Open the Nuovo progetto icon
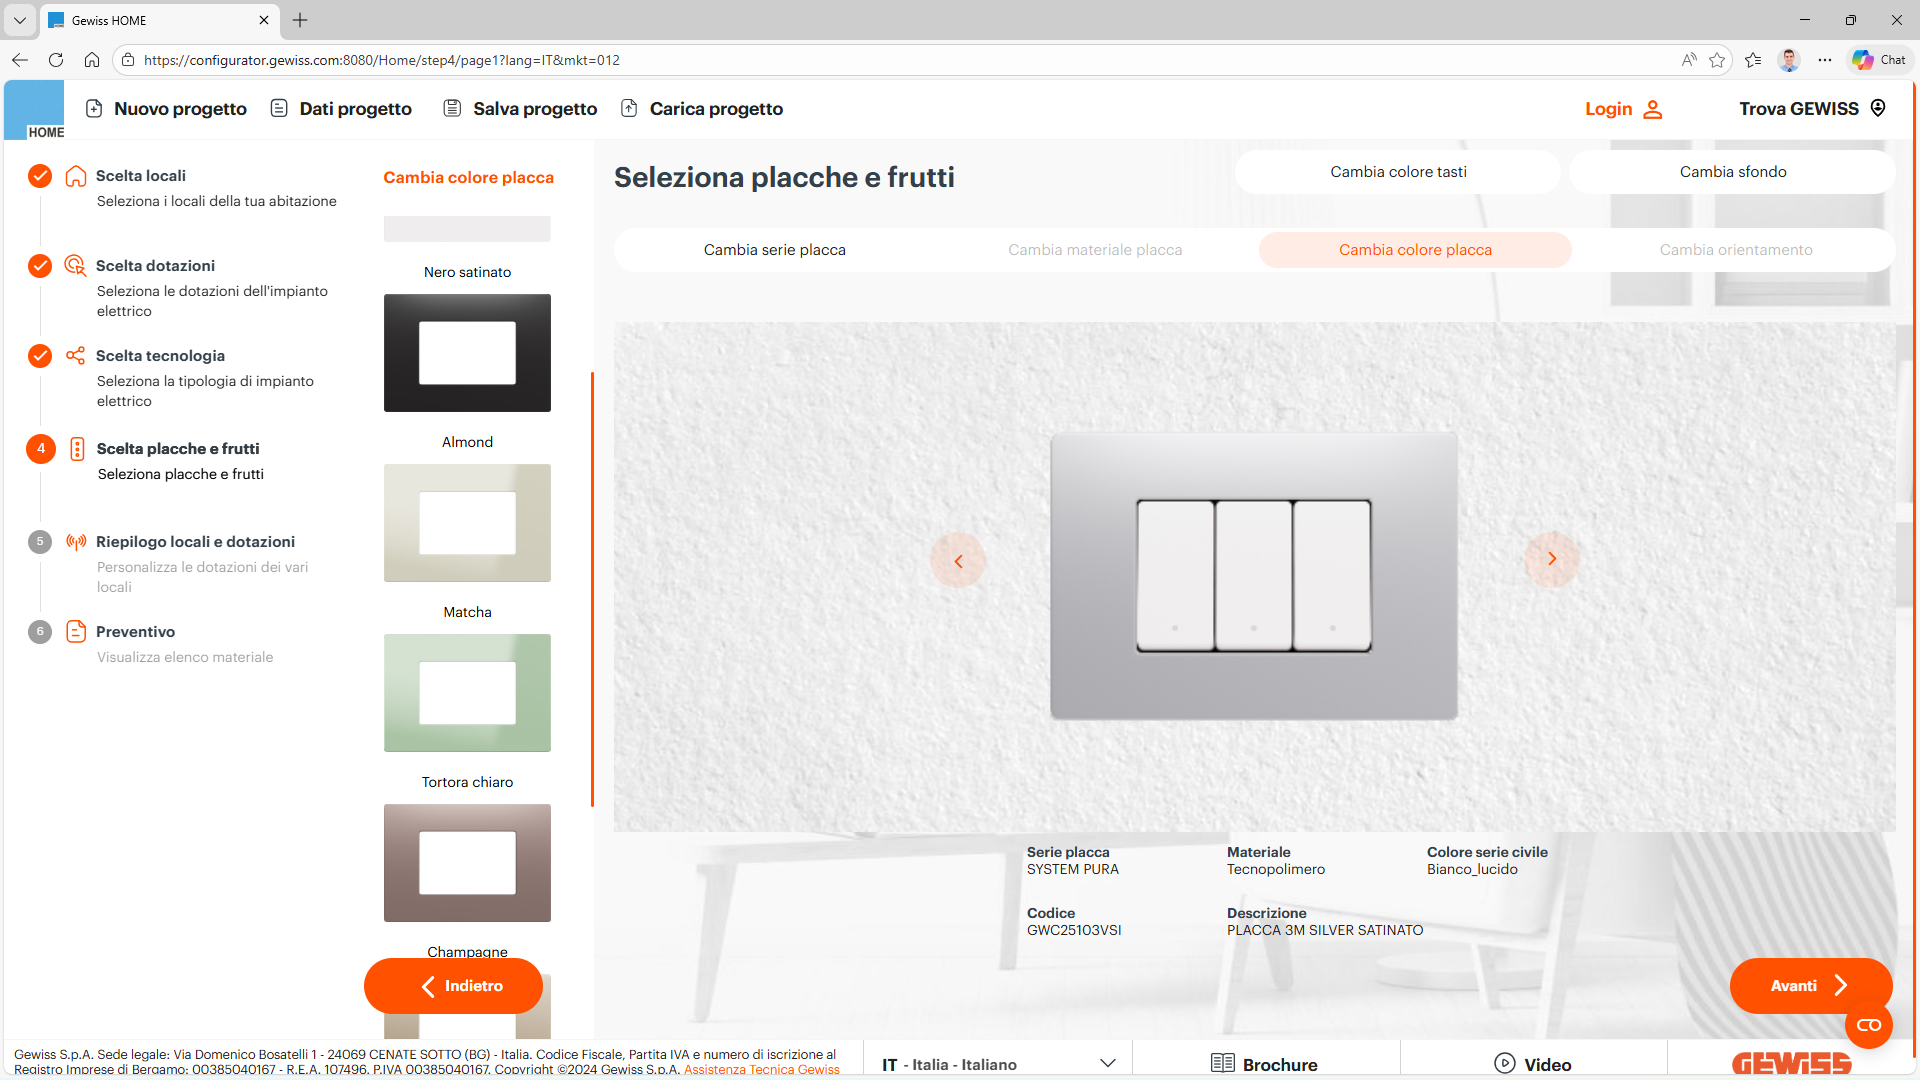1920x1080 pixels. click(95, 108)
